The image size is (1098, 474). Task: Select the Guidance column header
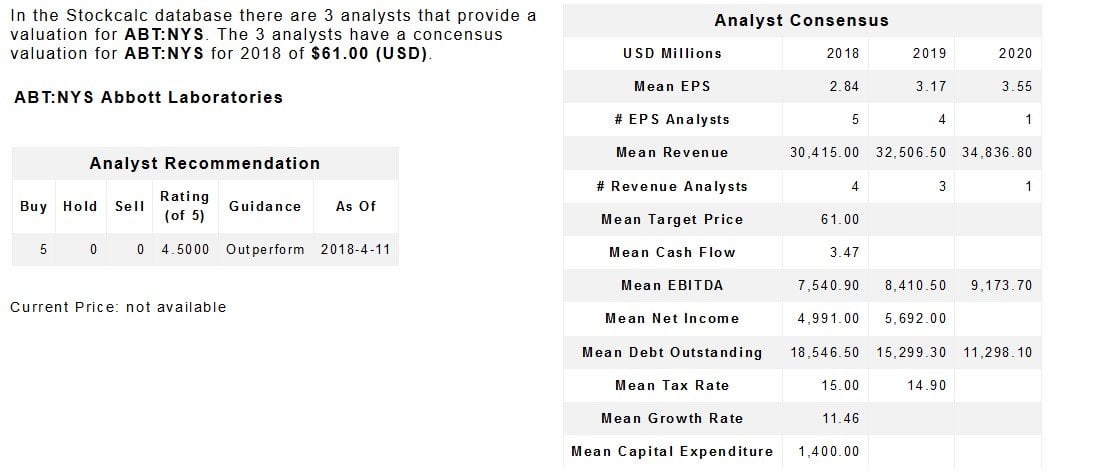pos(265,206)
